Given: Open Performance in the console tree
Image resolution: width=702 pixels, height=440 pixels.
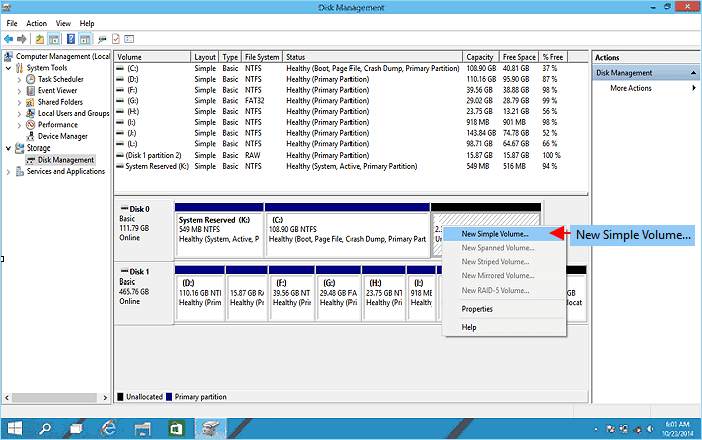Looking at the screenshot, I should 58,125.
